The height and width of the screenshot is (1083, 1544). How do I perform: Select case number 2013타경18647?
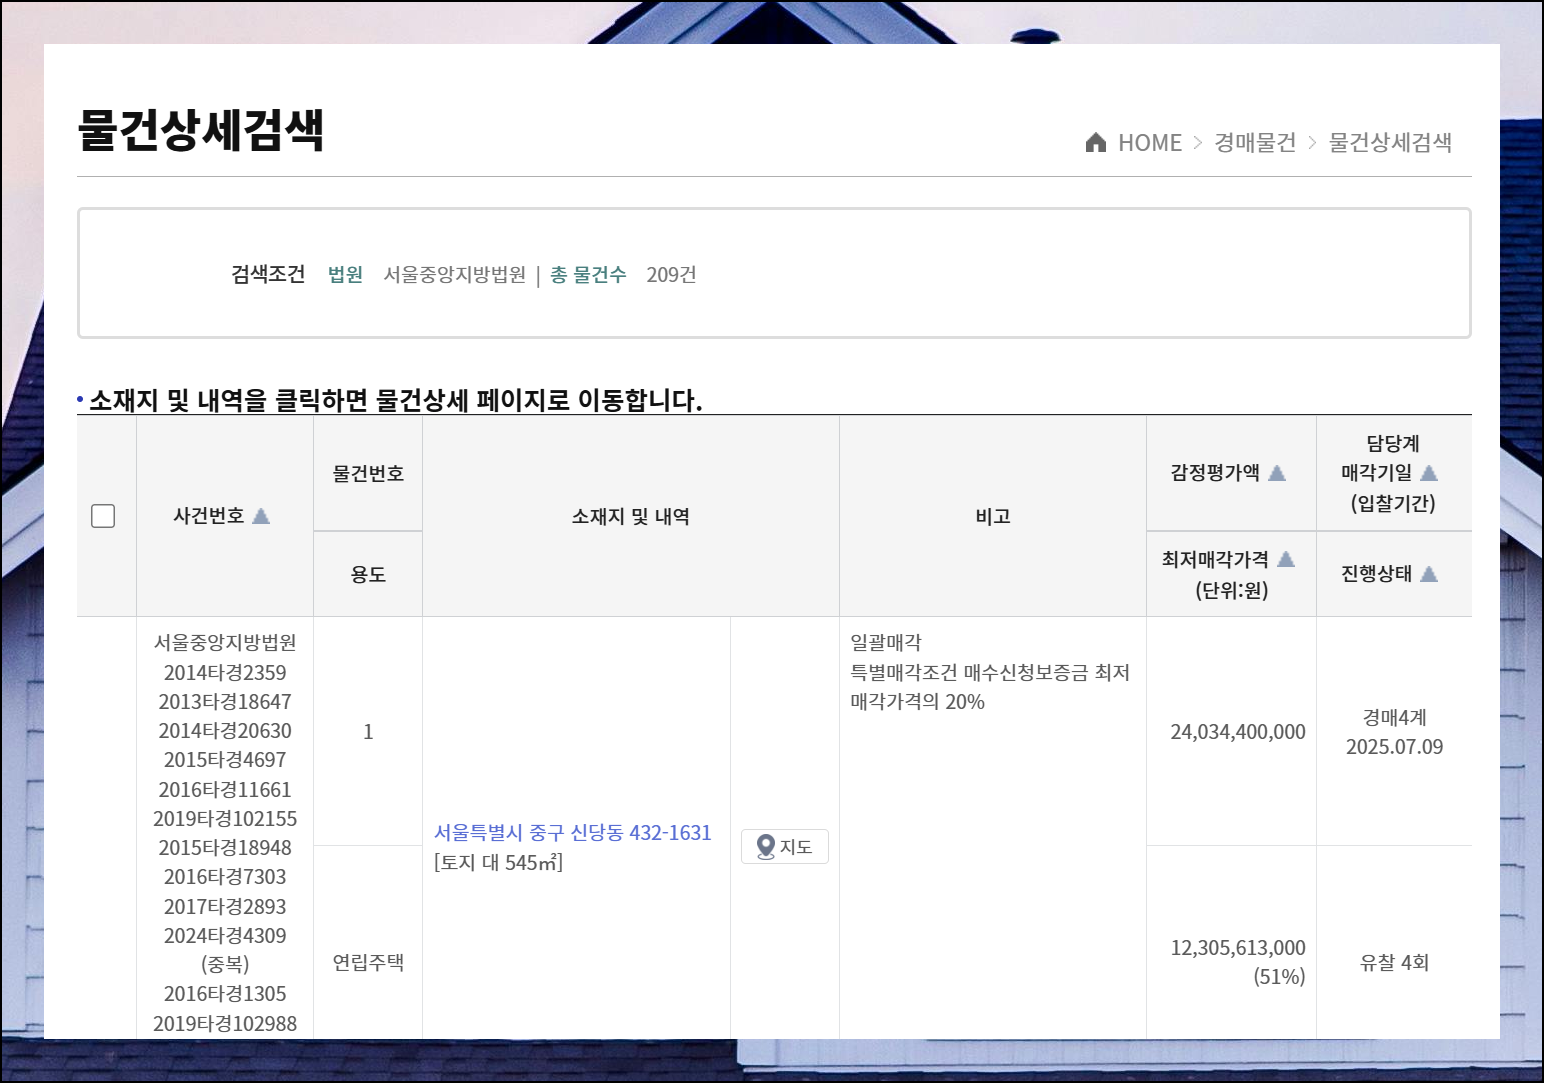point(225,702)
